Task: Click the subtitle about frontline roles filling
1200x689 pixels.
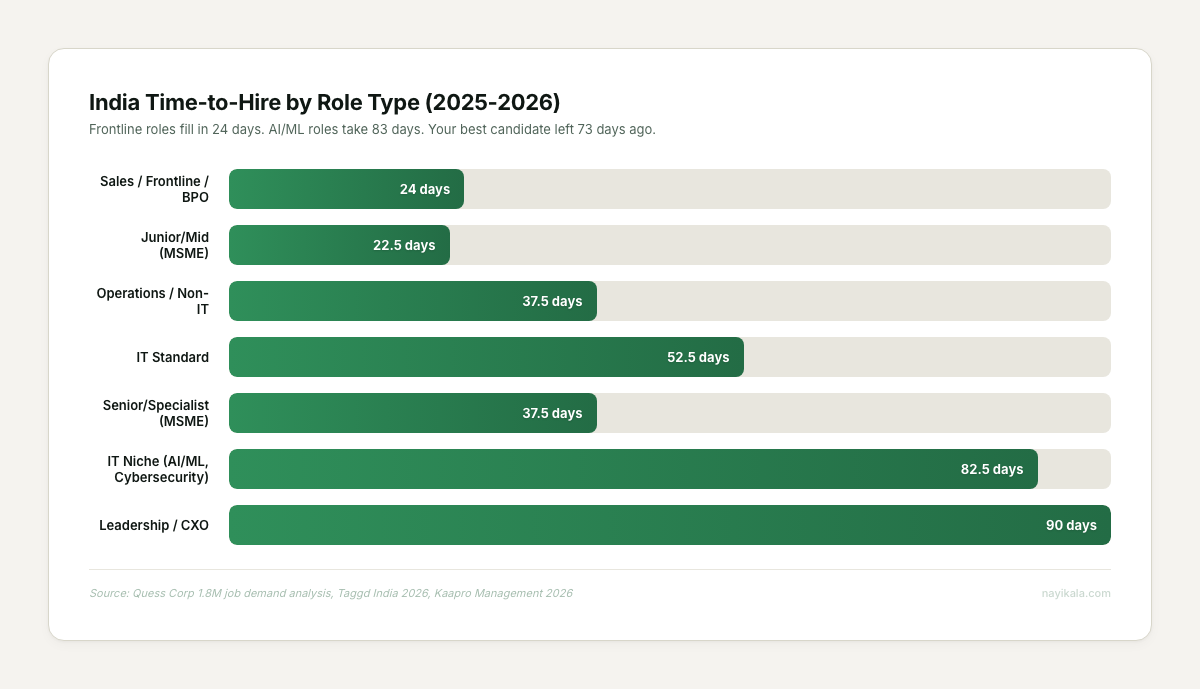Action: (x=372, y=130)
